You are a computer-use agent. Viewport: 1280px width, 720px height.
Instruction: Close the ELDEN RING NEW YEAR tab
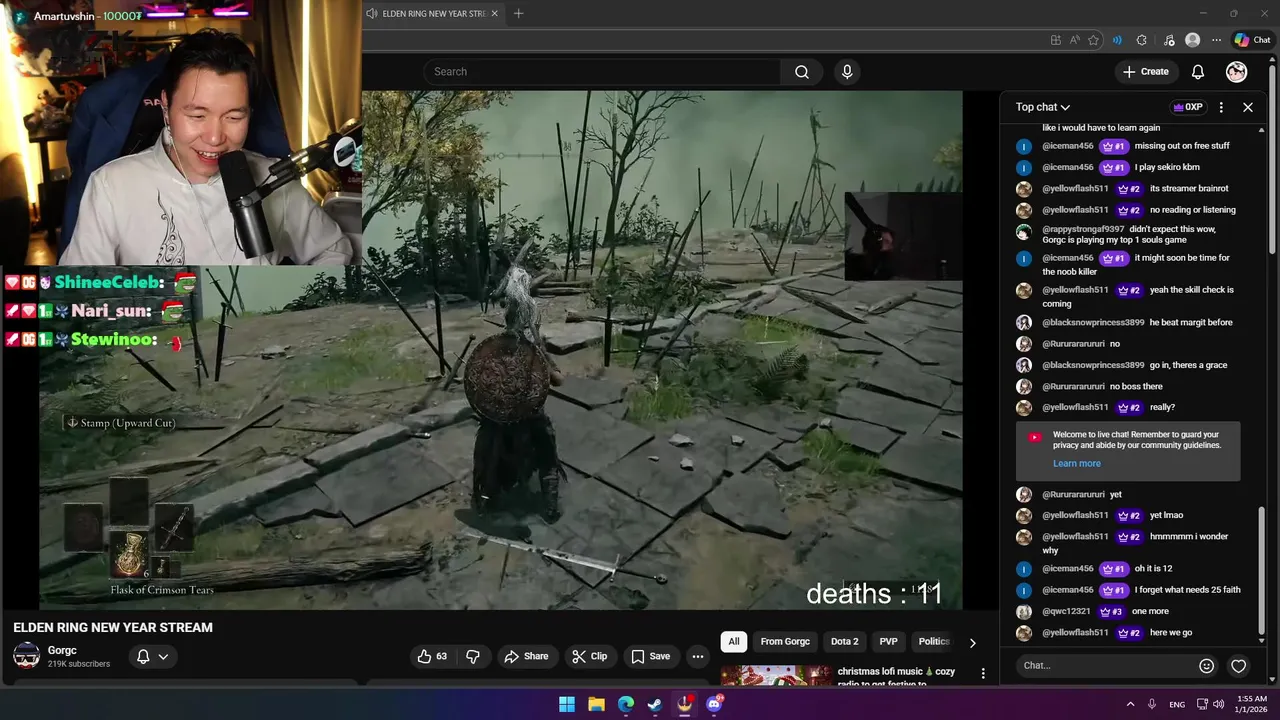[494, 14]
